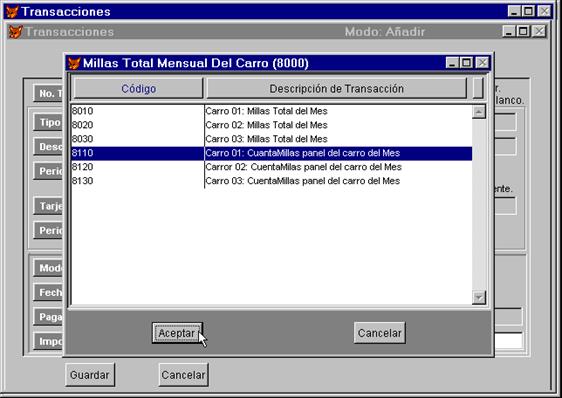
Task: Maximize the Millas Total Mensual dialog
Action: (466, 63)
